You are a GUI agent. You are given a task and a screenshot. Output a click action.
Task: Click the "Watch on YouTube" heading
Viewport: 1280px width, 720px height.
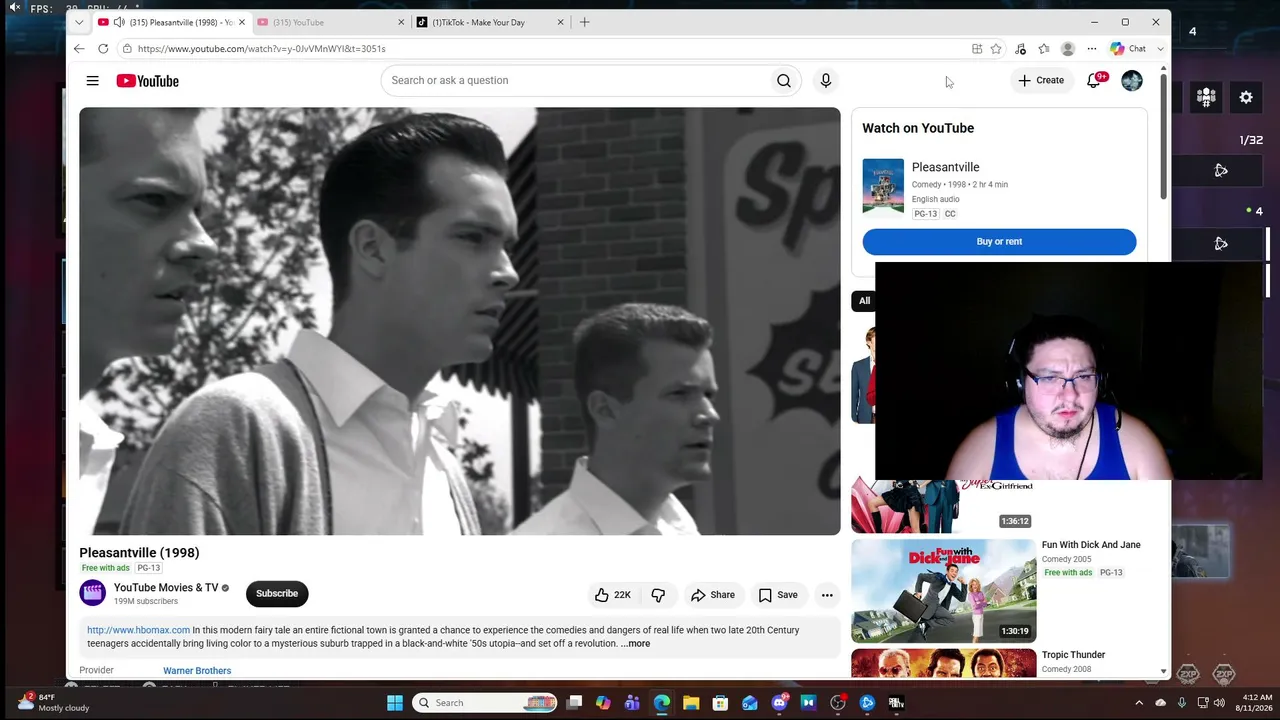pos(918,128)
